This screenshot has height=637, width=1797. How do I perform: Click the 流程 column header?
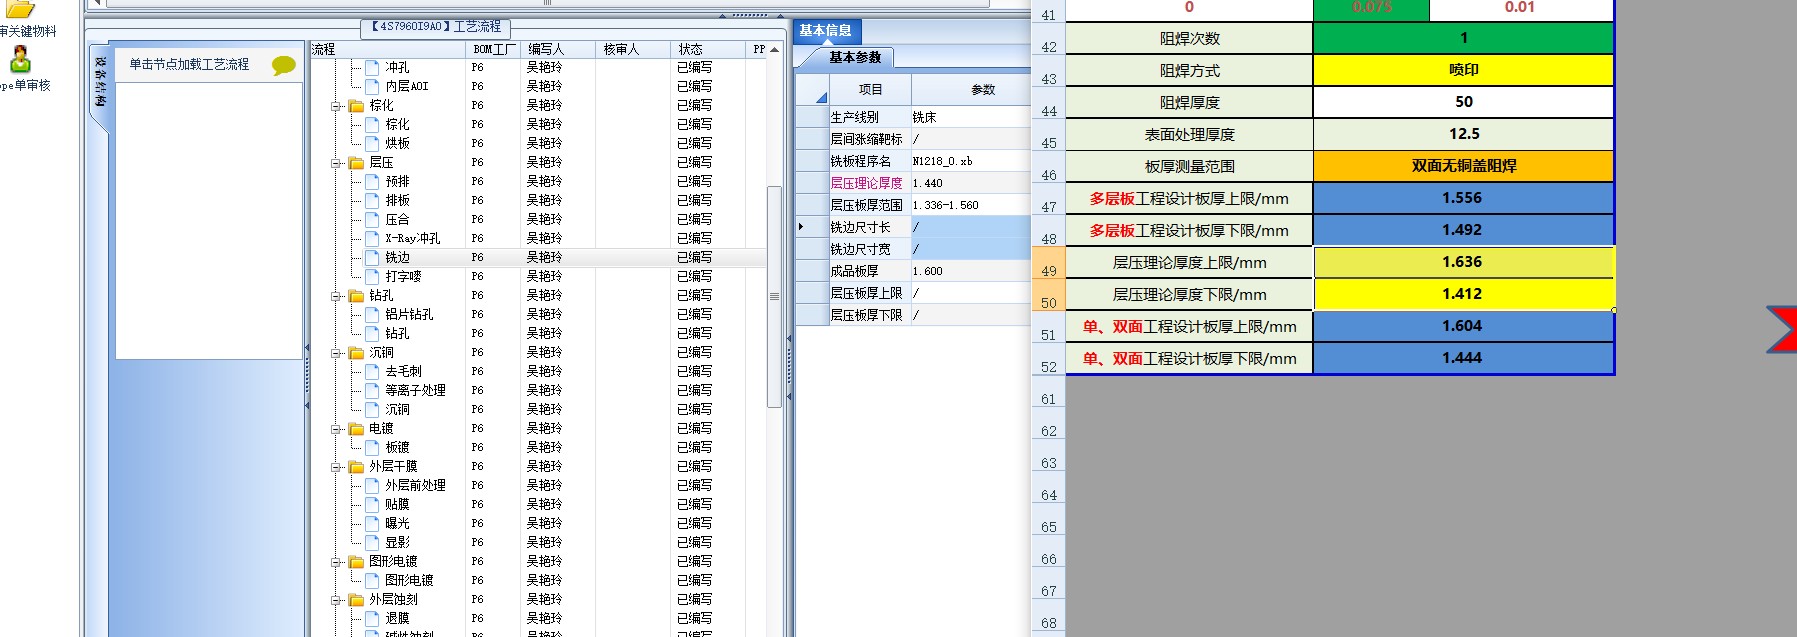click(x=387, y=49)
